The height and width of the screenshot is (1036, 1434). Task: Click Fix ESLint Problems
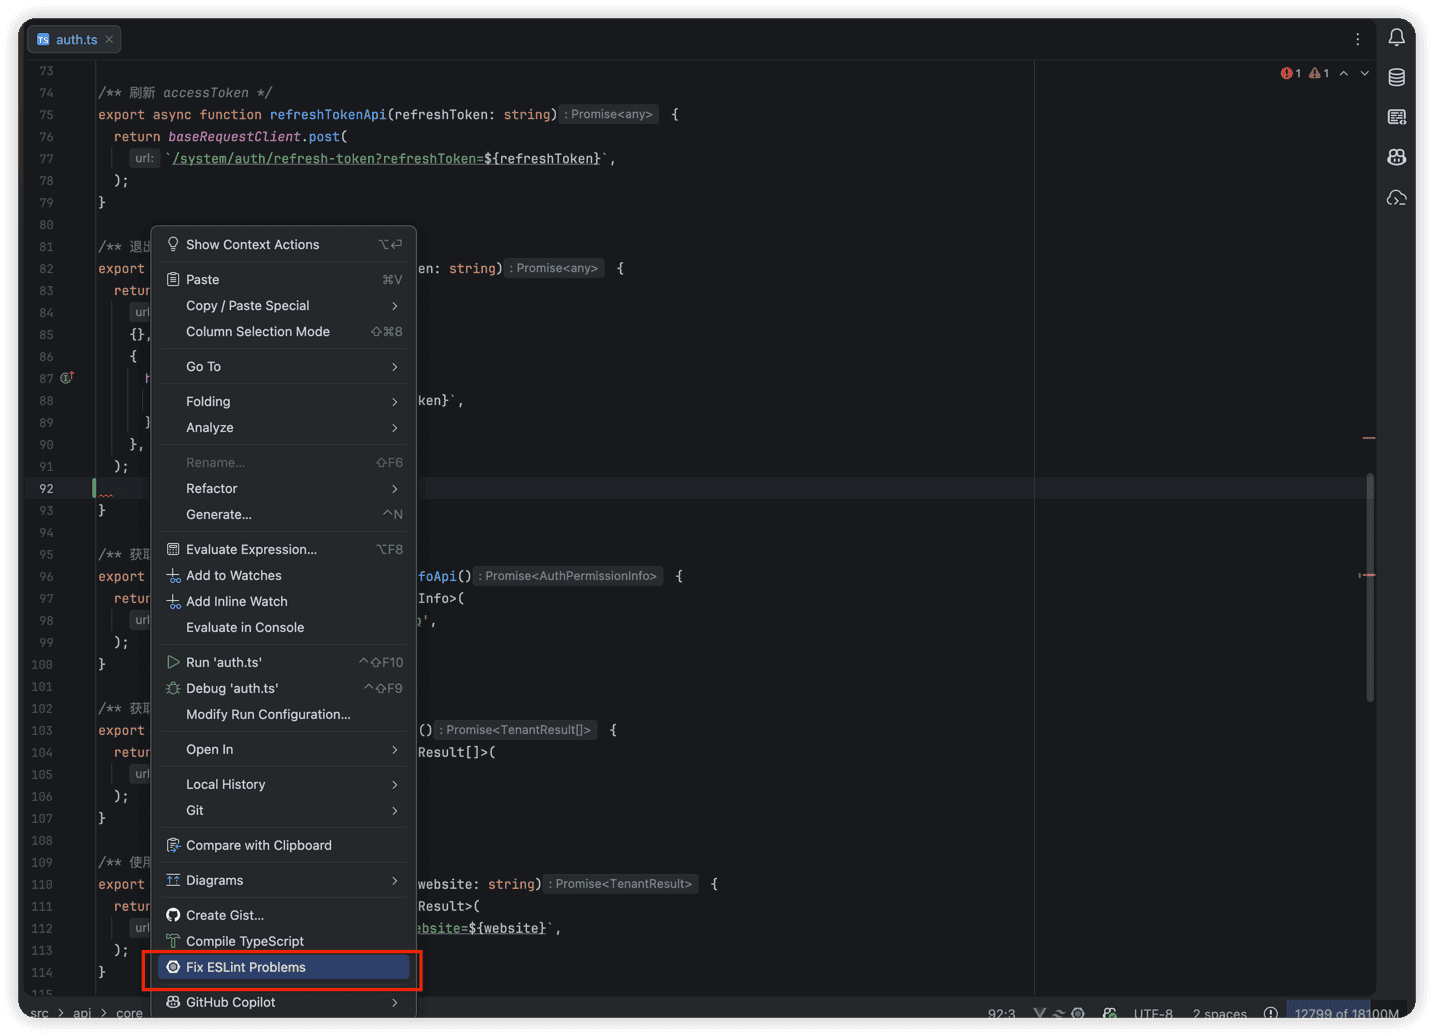[284, 967]
